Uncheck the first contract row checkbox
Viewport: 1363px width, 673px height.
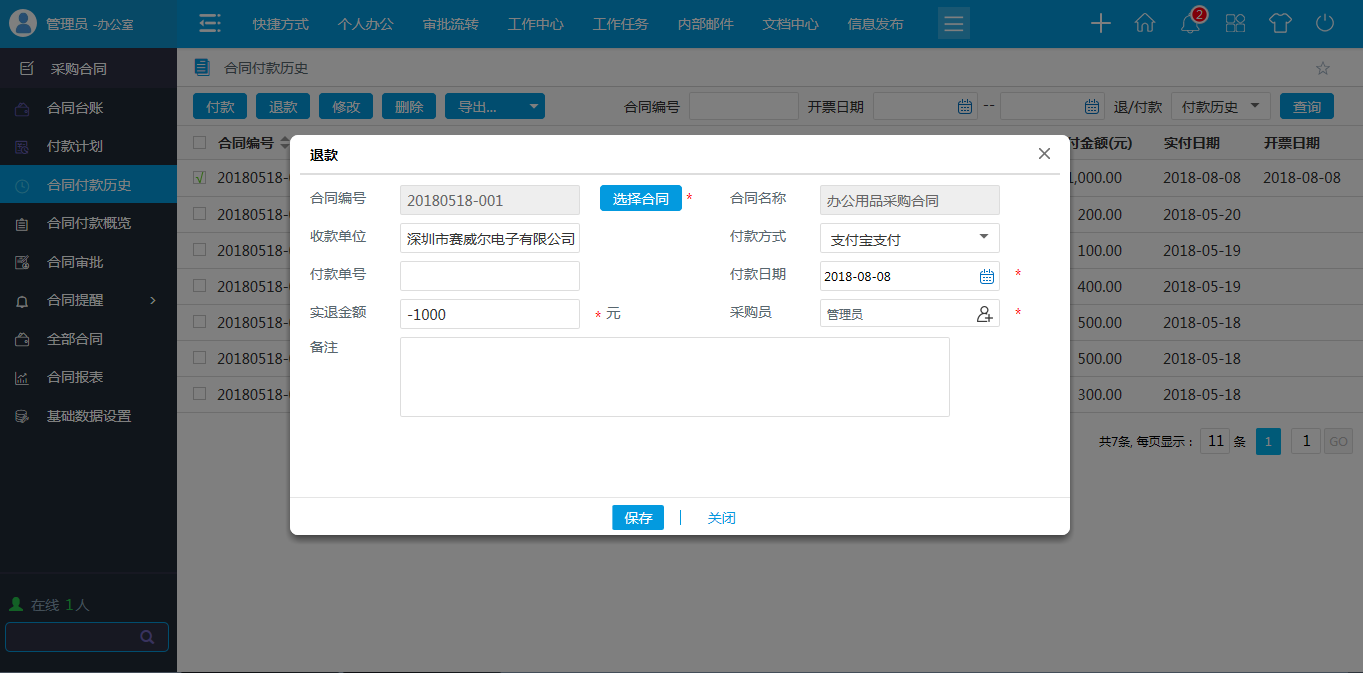click(200, 178)
